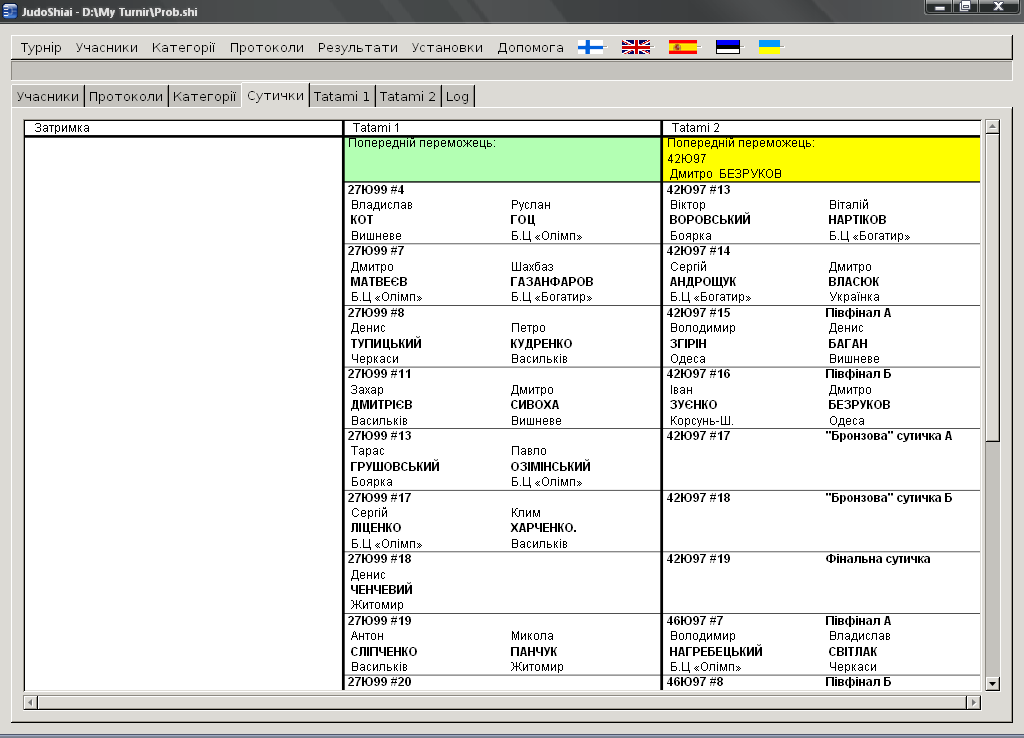This screenshot has width=1024, height=738.
Task: Click the vertical scrollbar up arrow
Action: [992, 127]
